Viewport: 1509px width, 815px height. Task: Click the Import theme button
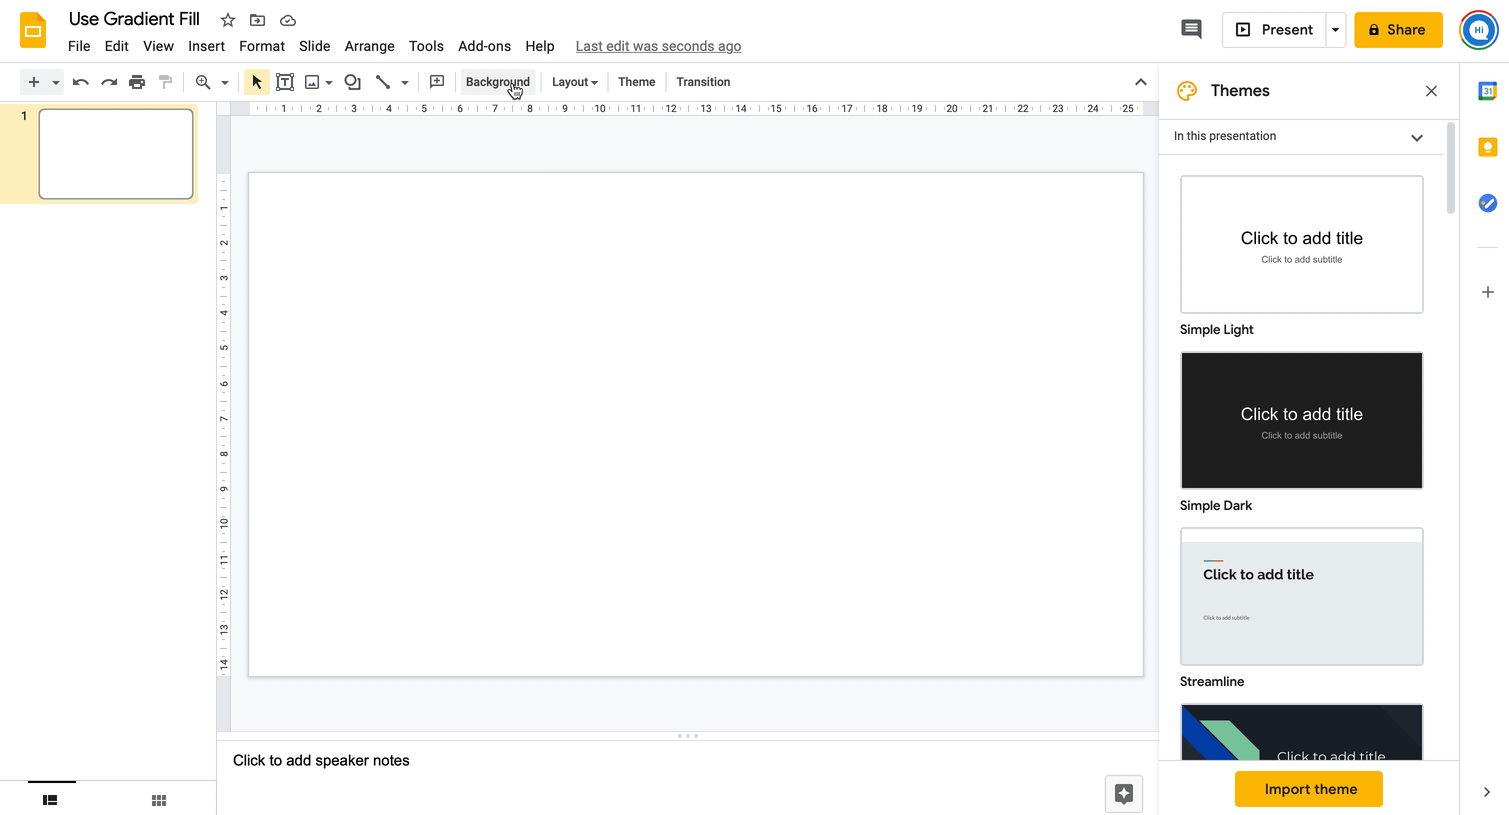[1309, 789]
